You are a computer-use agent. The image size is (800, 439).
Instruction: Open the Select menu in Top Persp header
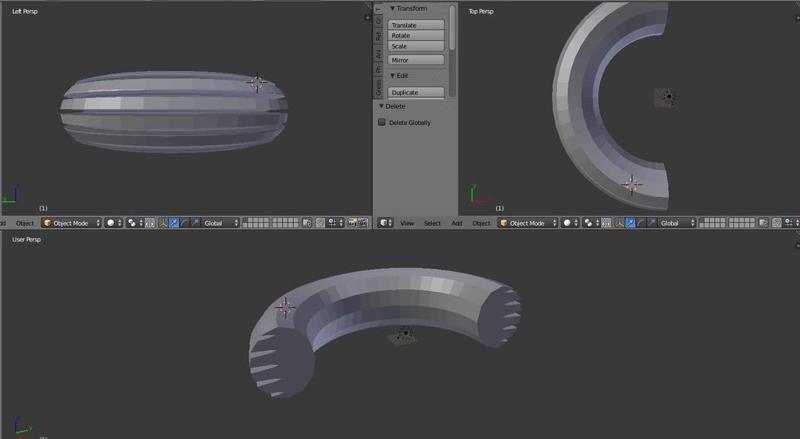(x=432, y=223)
